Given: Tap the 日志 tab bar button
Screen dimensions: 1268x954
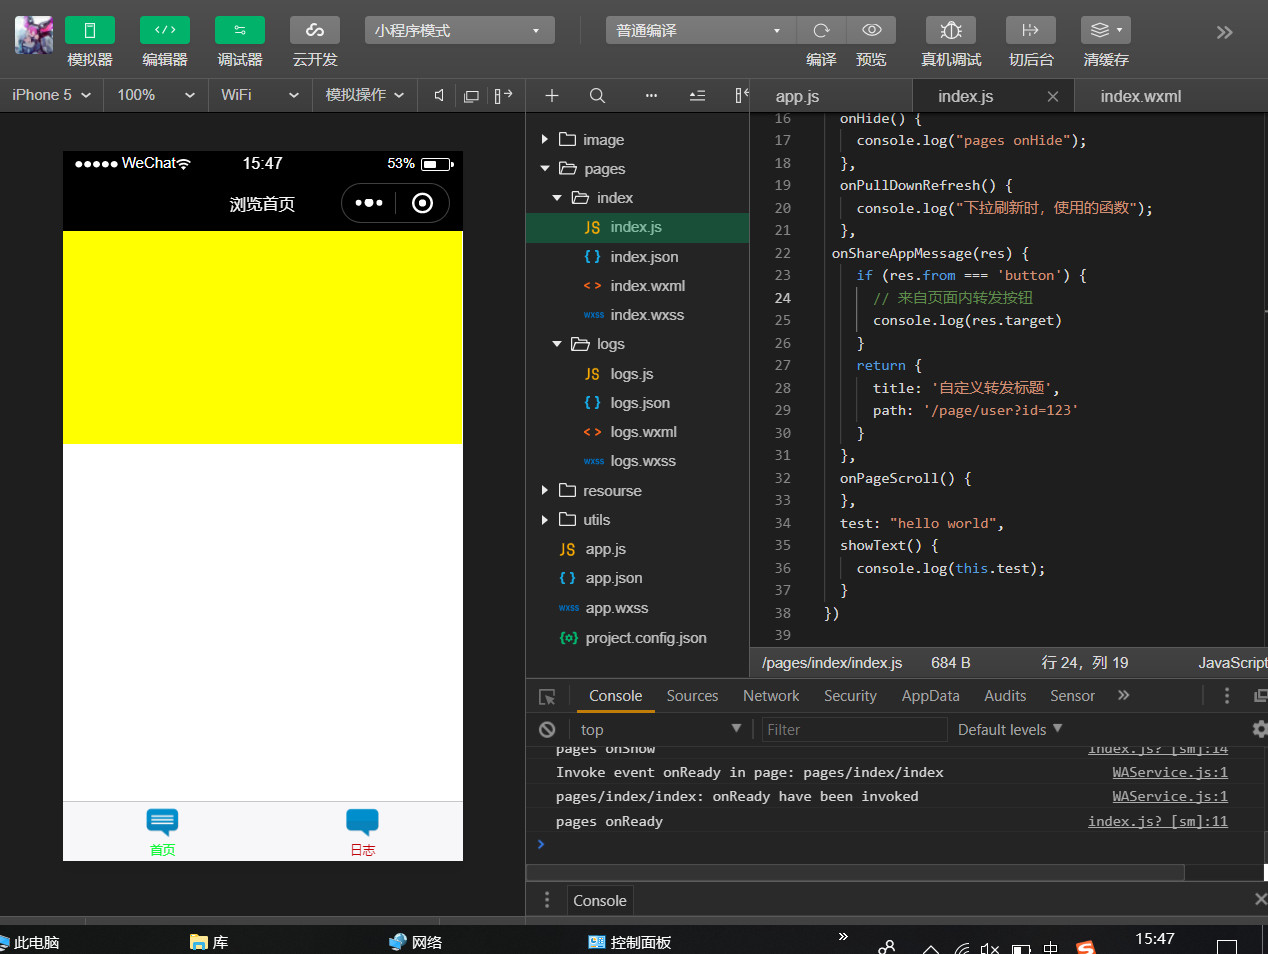Looking at the screenshot, I should point(362,831).
